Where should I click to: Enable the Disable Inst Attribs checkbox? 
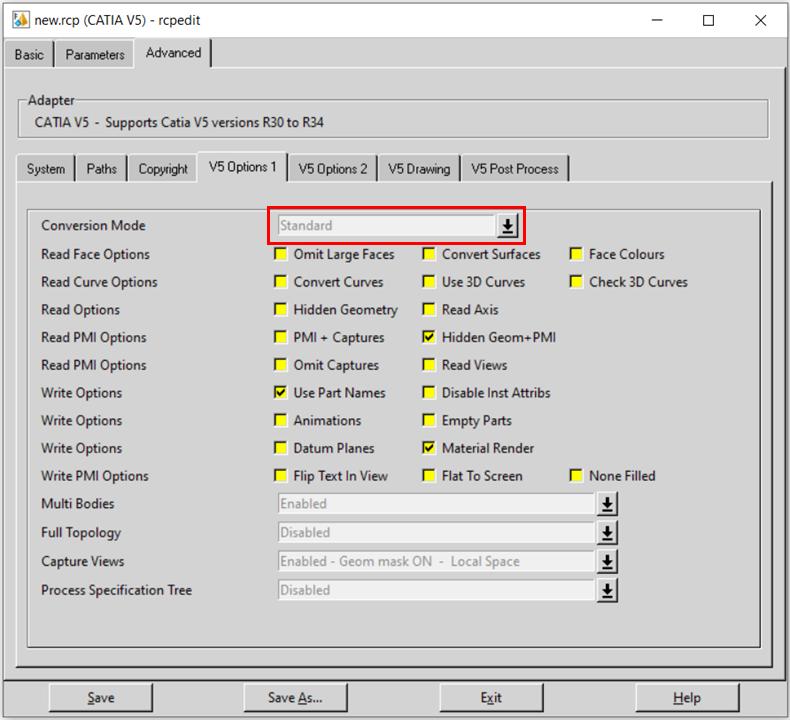pos(429,392)
